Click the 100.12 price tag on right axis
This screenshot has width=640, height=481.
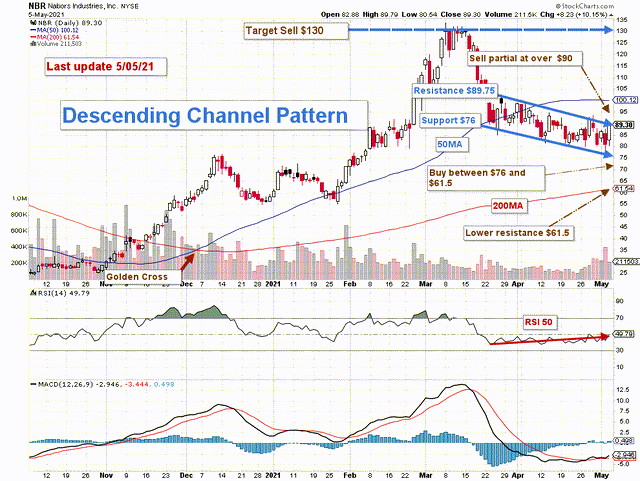tap(625, 100)
